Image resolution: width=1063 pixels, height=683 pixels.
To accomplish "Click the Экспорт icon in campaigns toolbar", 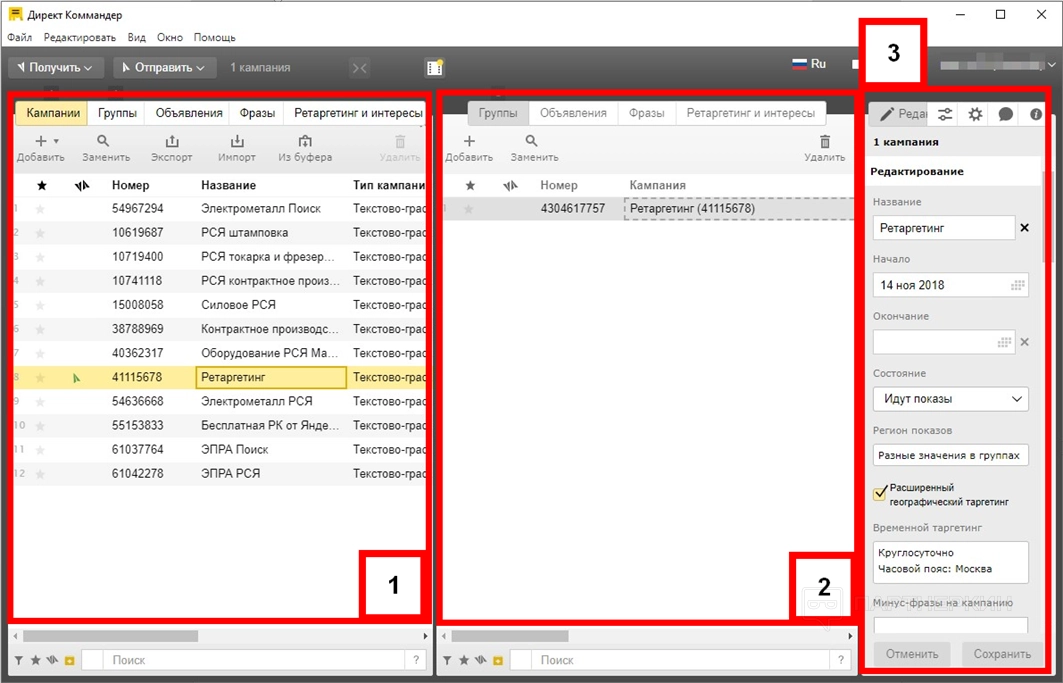I will 172,141.
